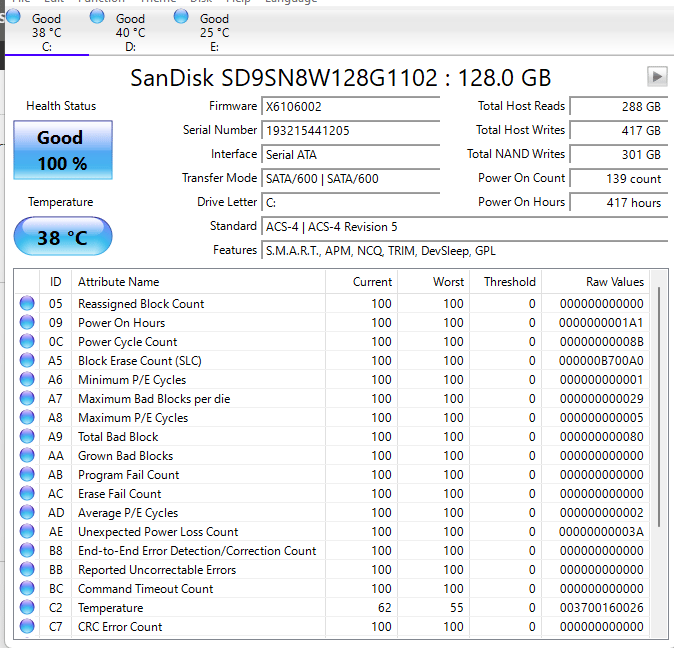Click status orb of Average P/E Cycles row
The height and width of the screenshot is (648, 674).
[27, 512]
